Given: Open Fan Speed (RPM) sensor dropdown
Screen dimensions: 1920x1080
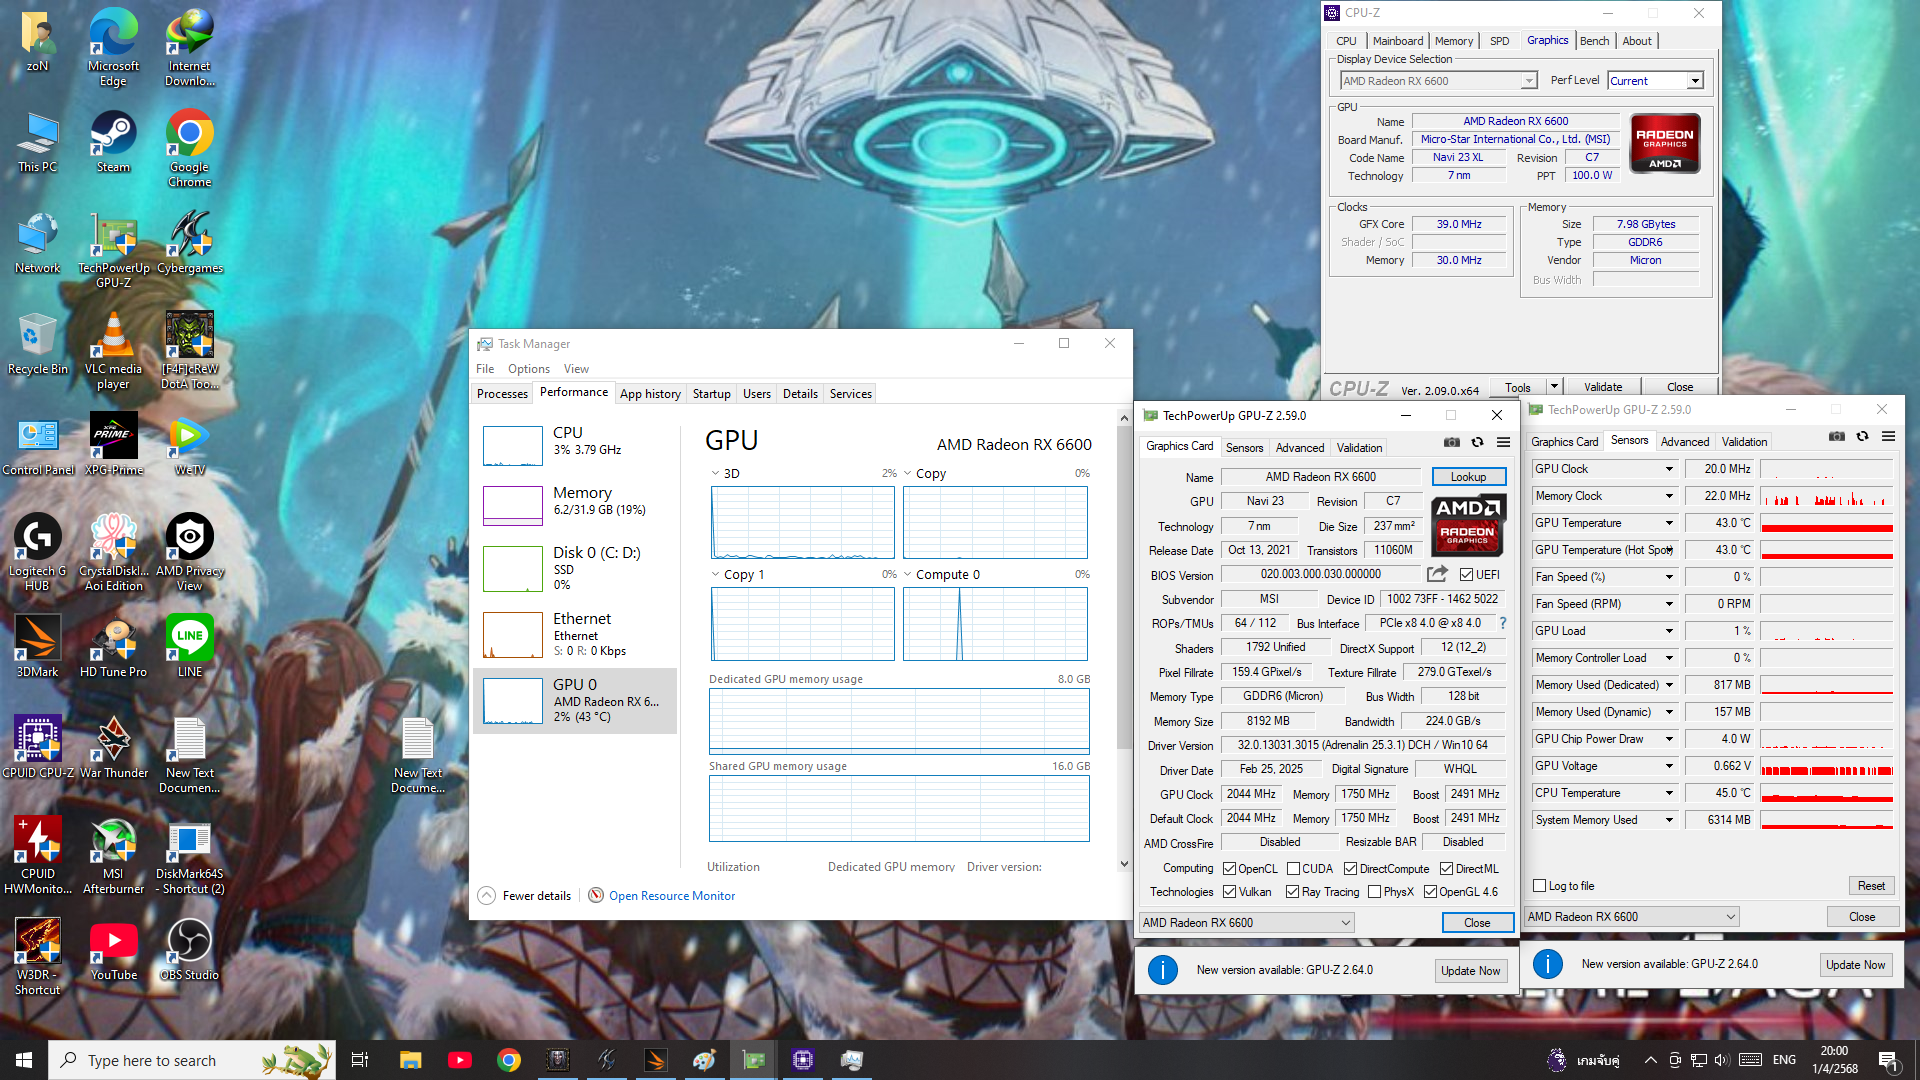Looking at the screenshot, I should [1669, 604].
